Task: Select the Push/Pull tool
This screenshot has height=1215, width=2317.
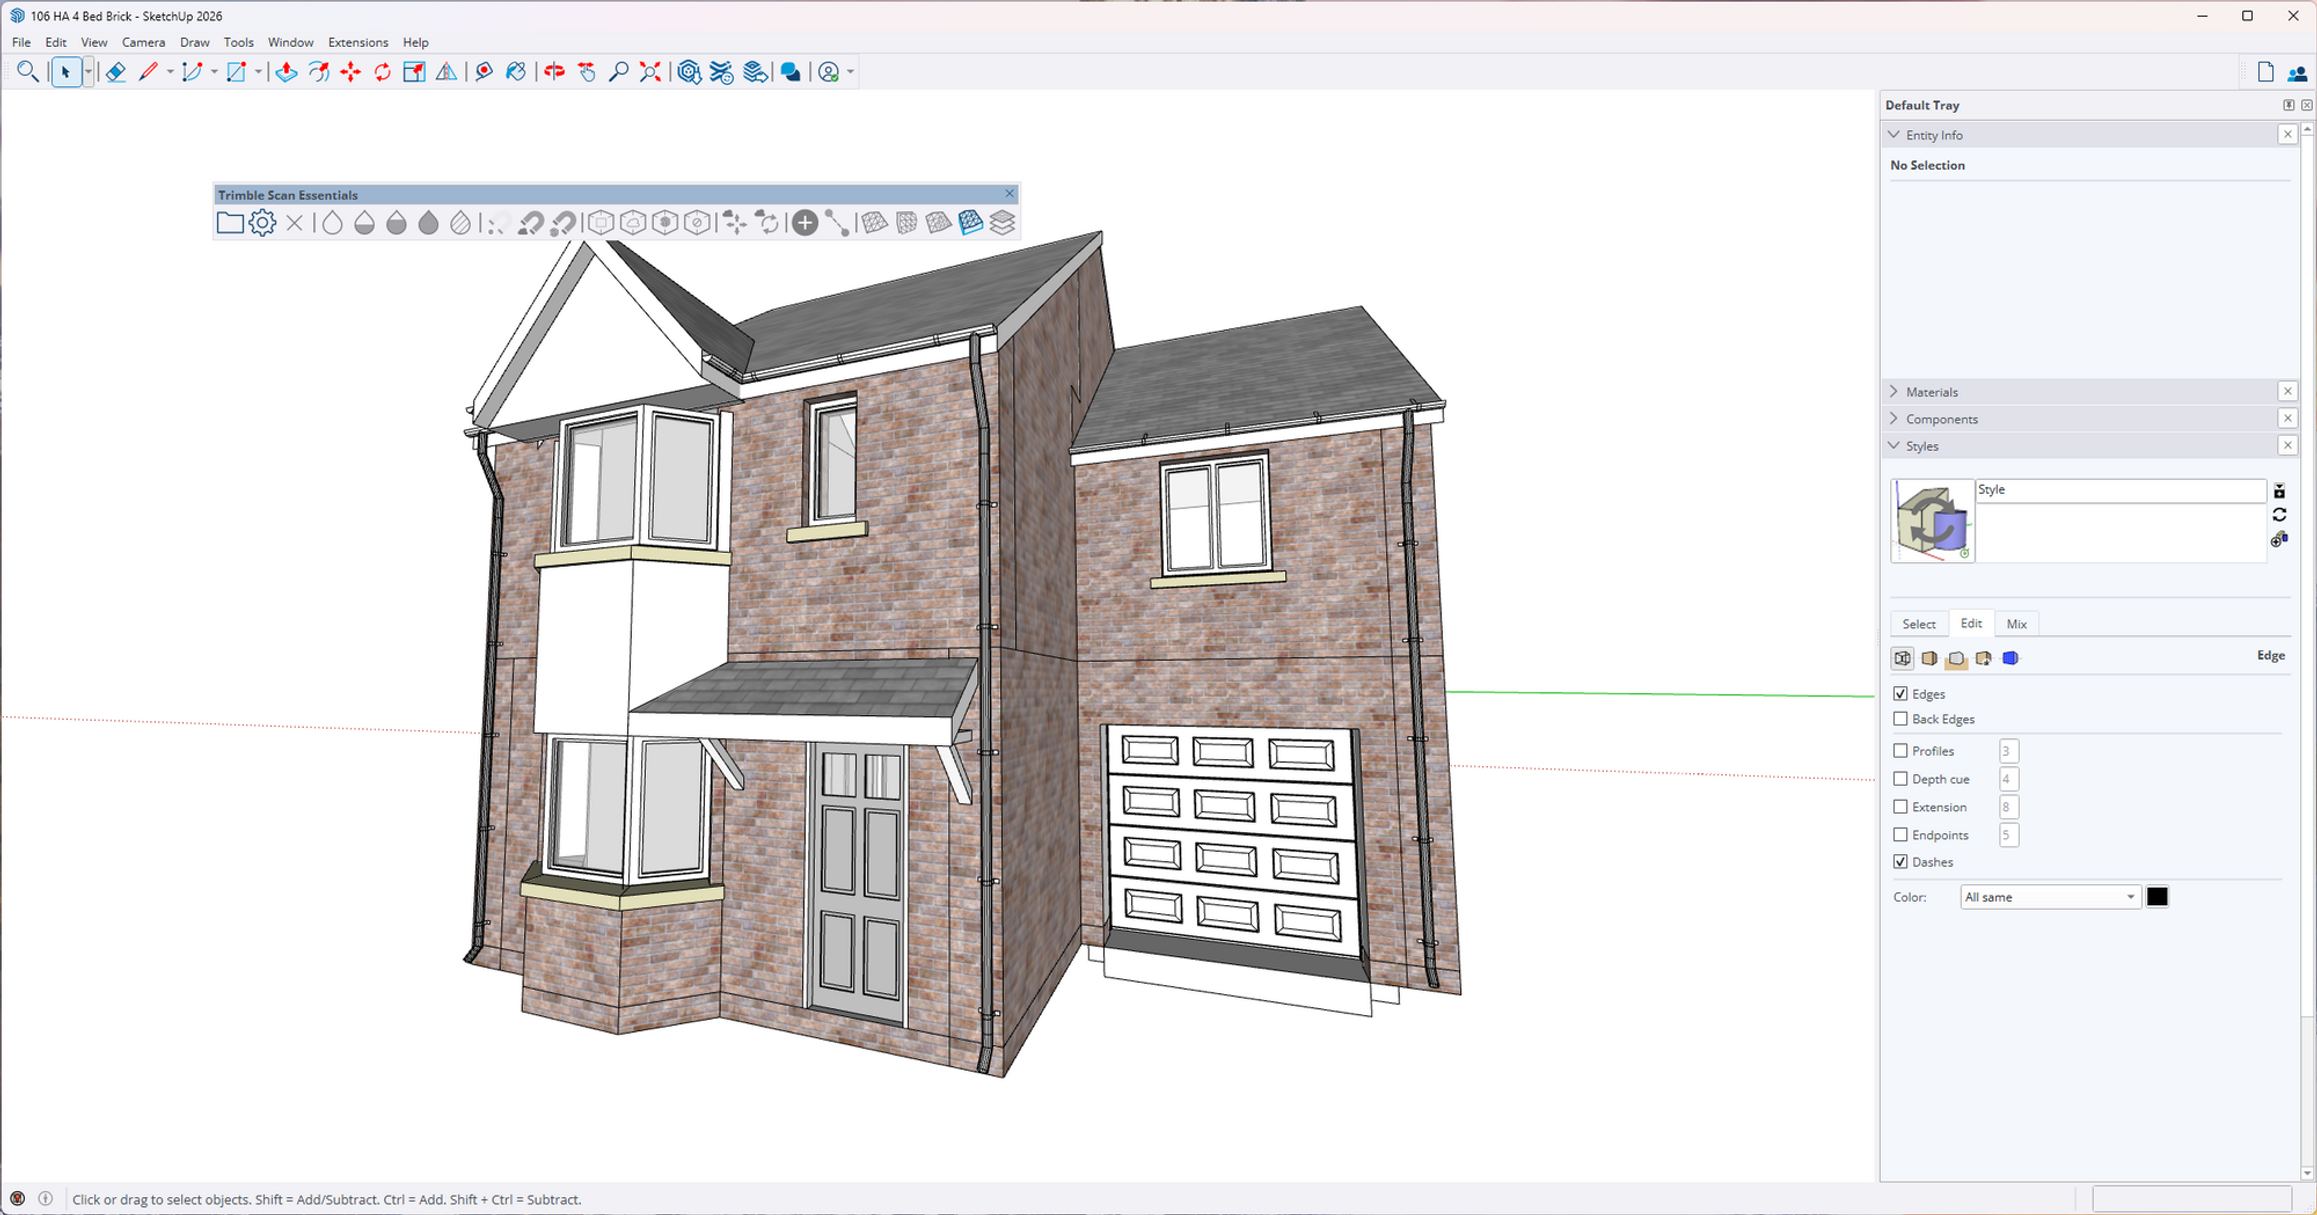Action: click(286, 71)
